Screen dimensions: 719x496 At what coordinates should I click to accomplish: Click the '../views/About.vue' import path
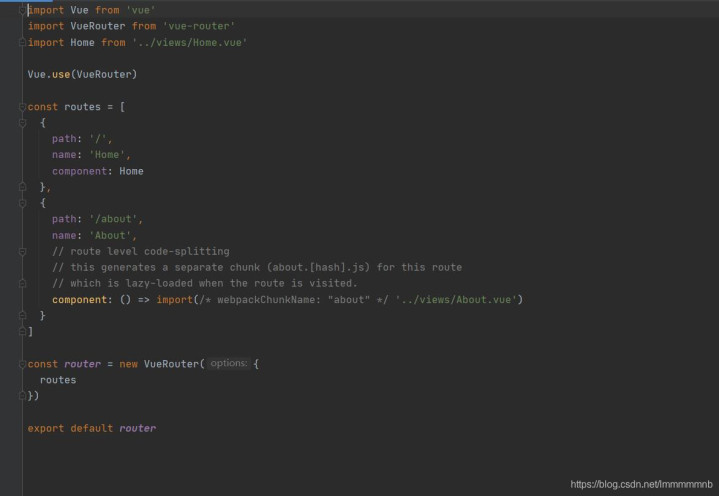(458, 299)
